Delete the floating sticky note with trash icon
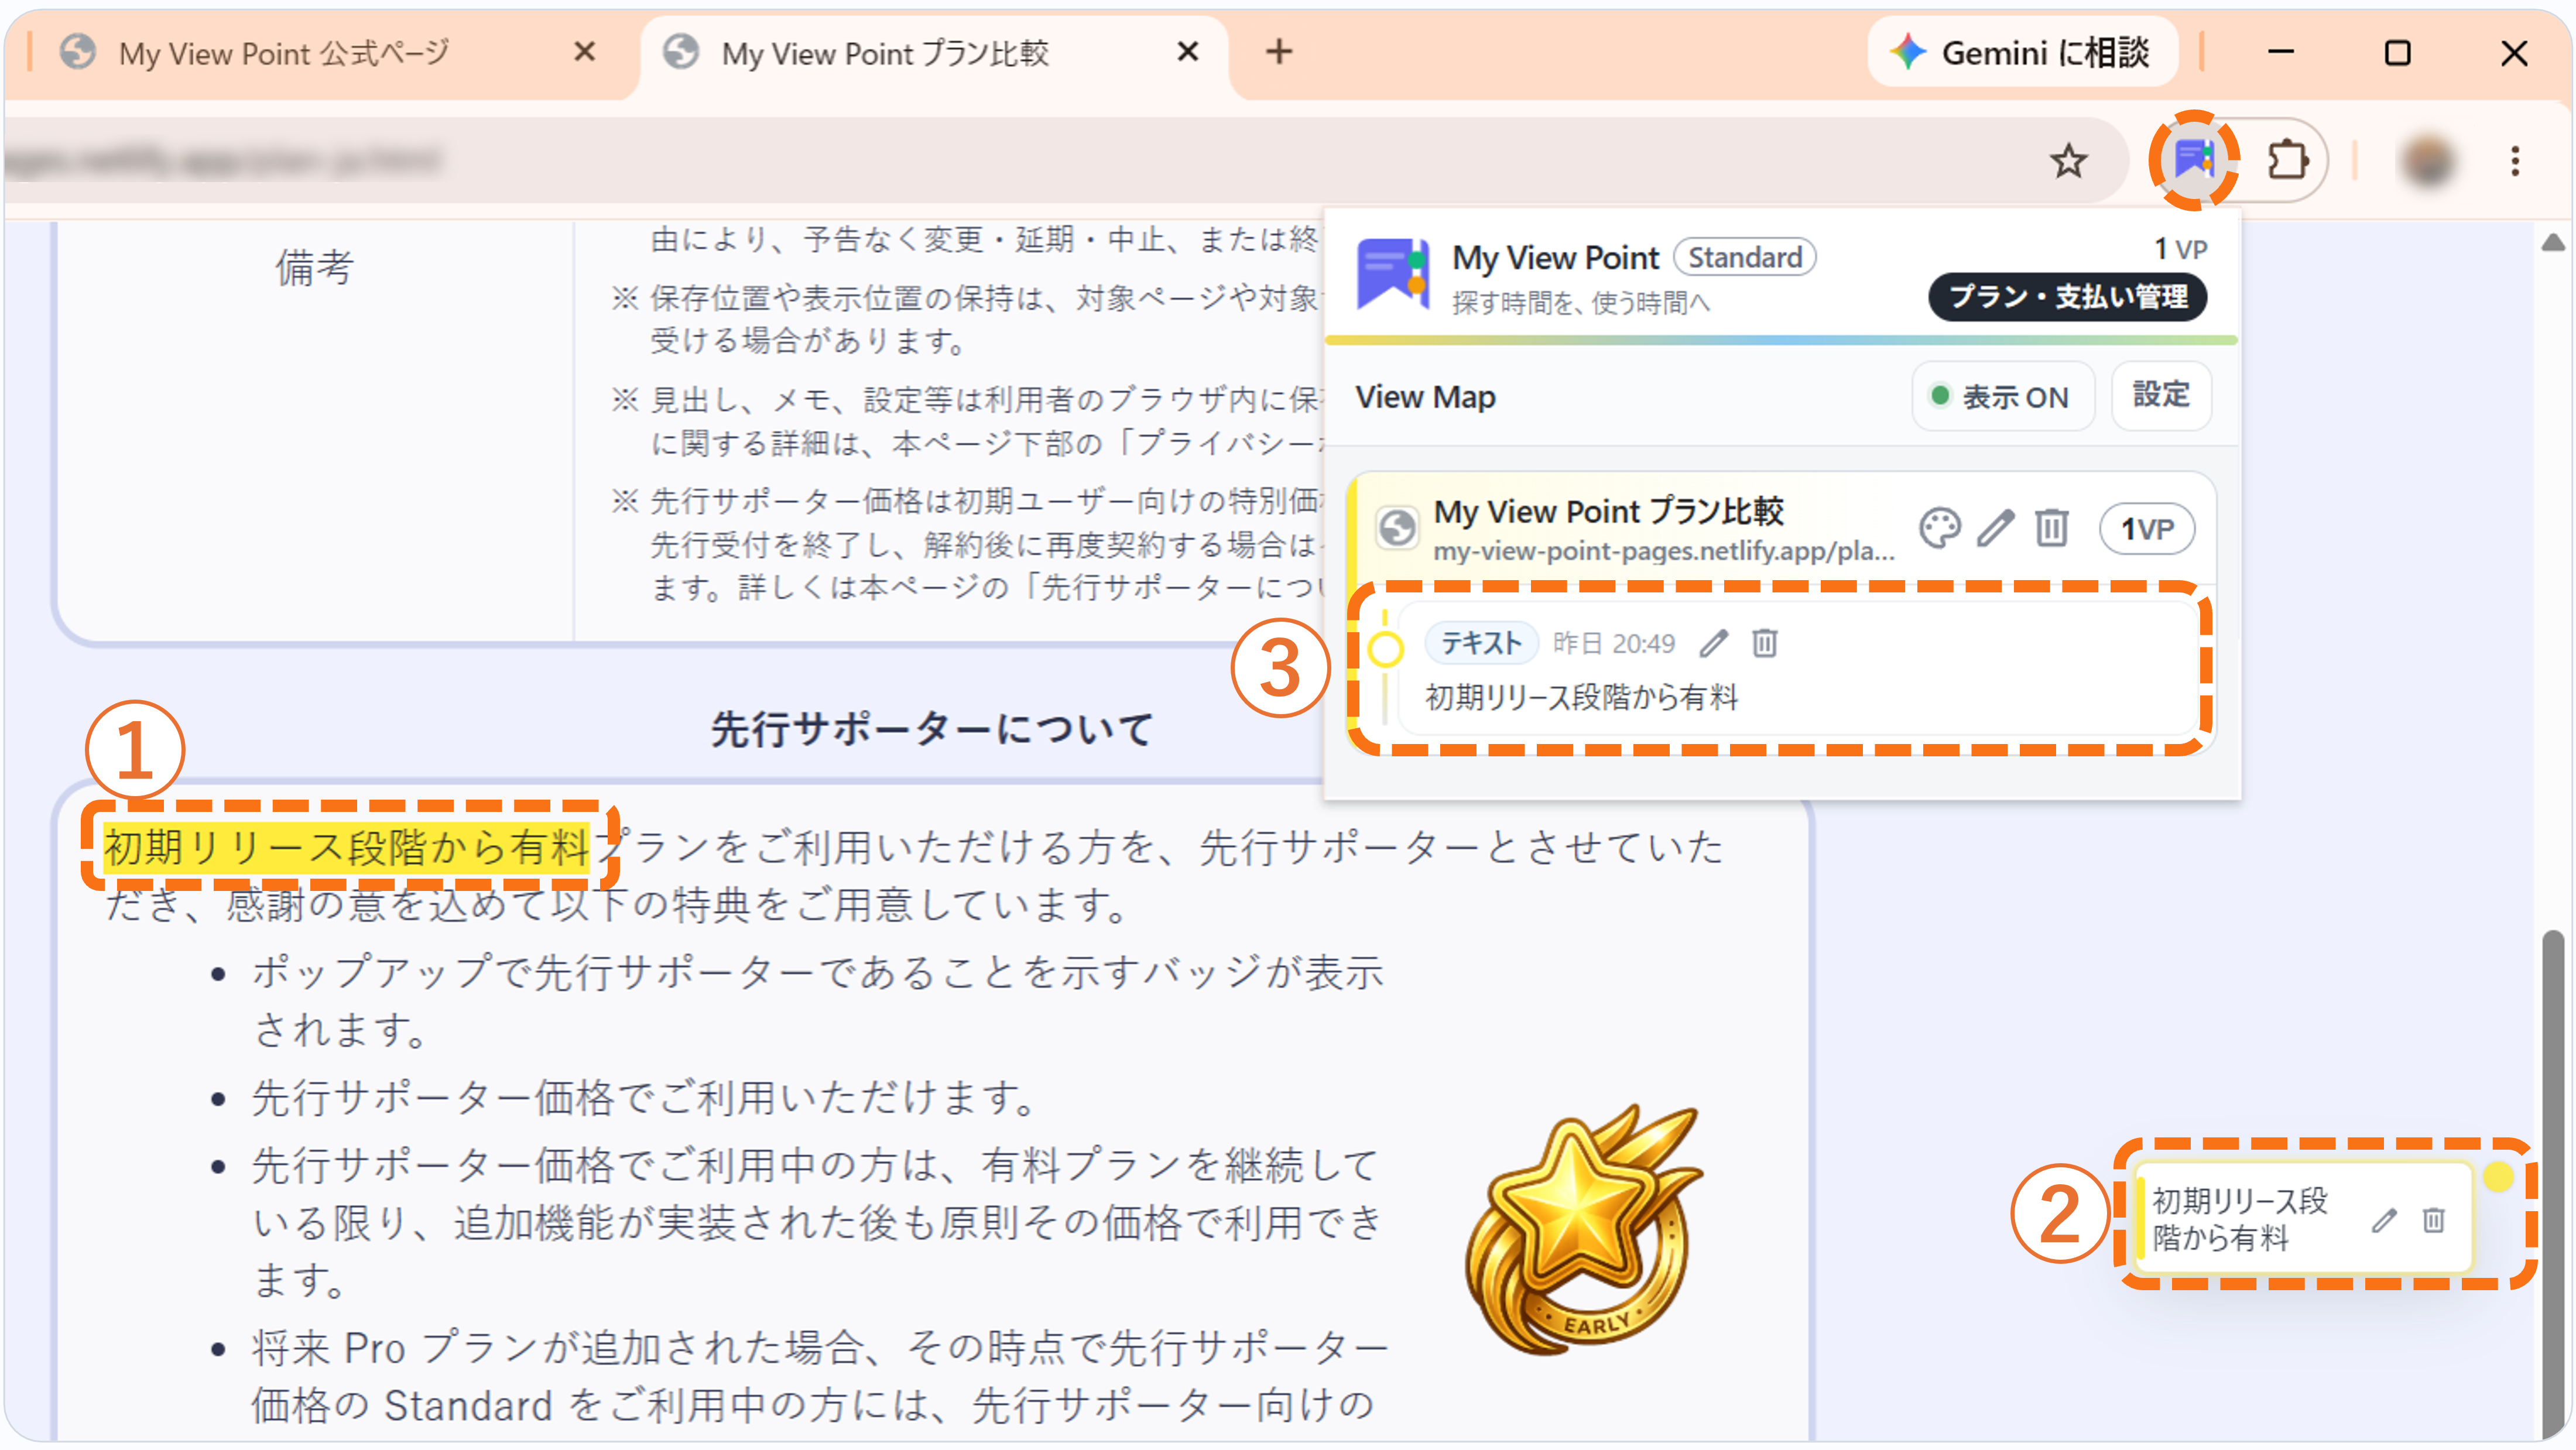Viewport: 2576px width, 1450px height. click(x=2434, y=1219)
